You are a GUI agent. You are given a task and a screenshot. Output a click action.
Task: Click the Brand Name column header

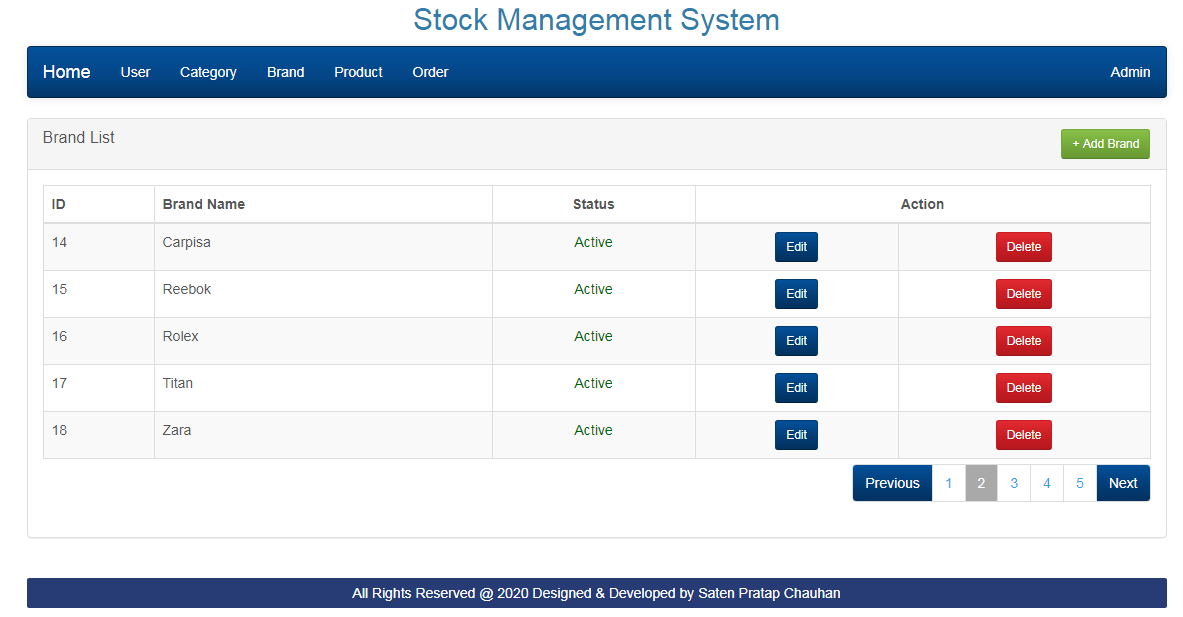[x=323, y=204]
